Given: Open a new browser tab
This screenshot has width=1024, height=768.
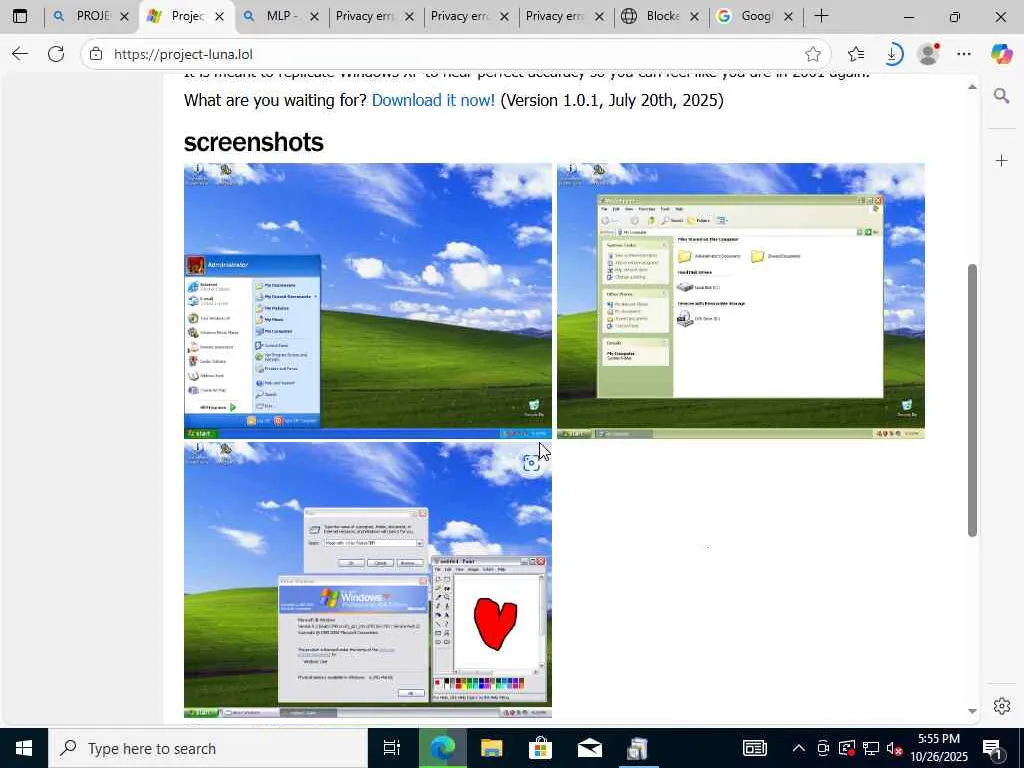Looking at the screenshot, I should [822, 16].
